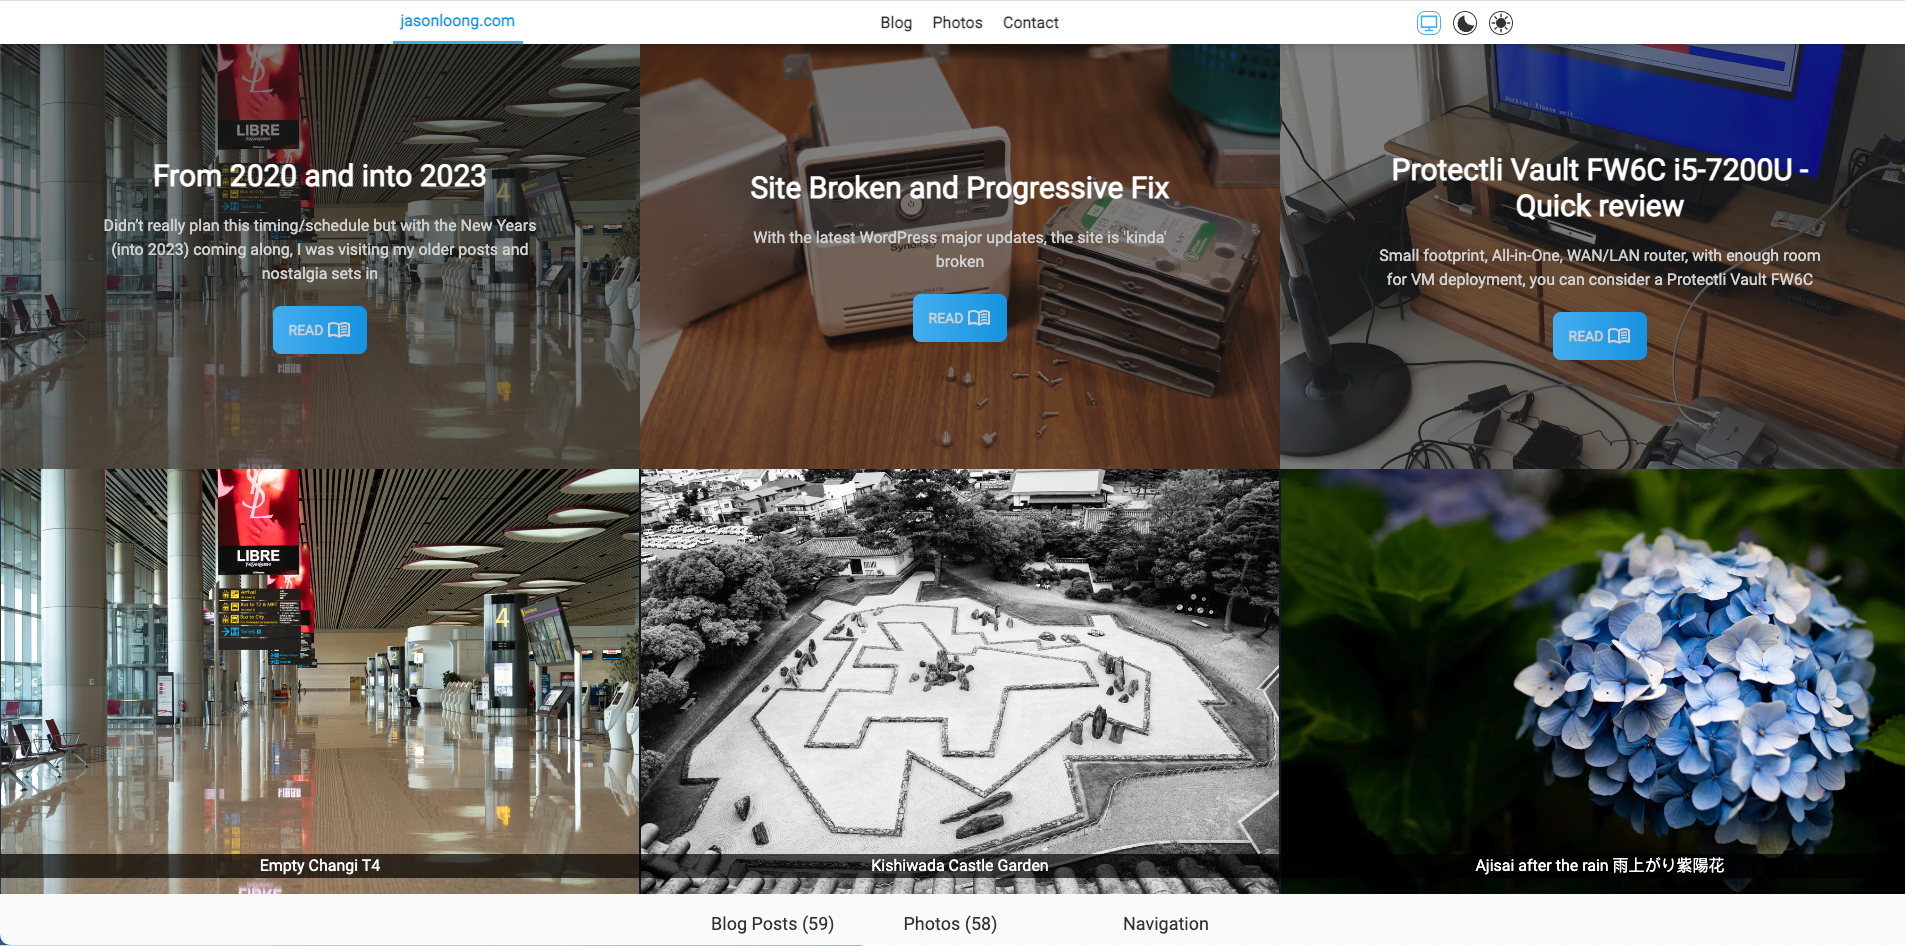Click the book icon on Site Broken READ button
This screenshot has width=1905, height=946.
pyautogui.click(x=978, y=317)
